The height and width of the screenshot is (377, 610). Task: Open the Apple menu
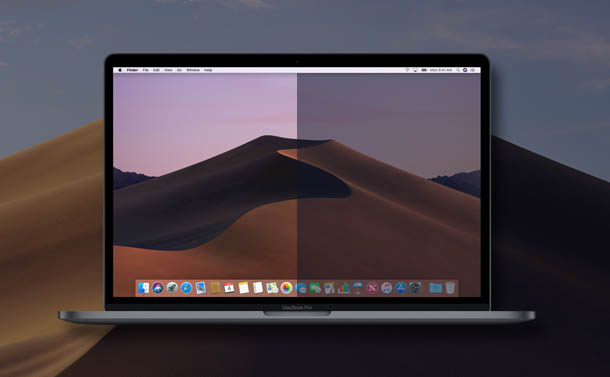pos(120,70)
